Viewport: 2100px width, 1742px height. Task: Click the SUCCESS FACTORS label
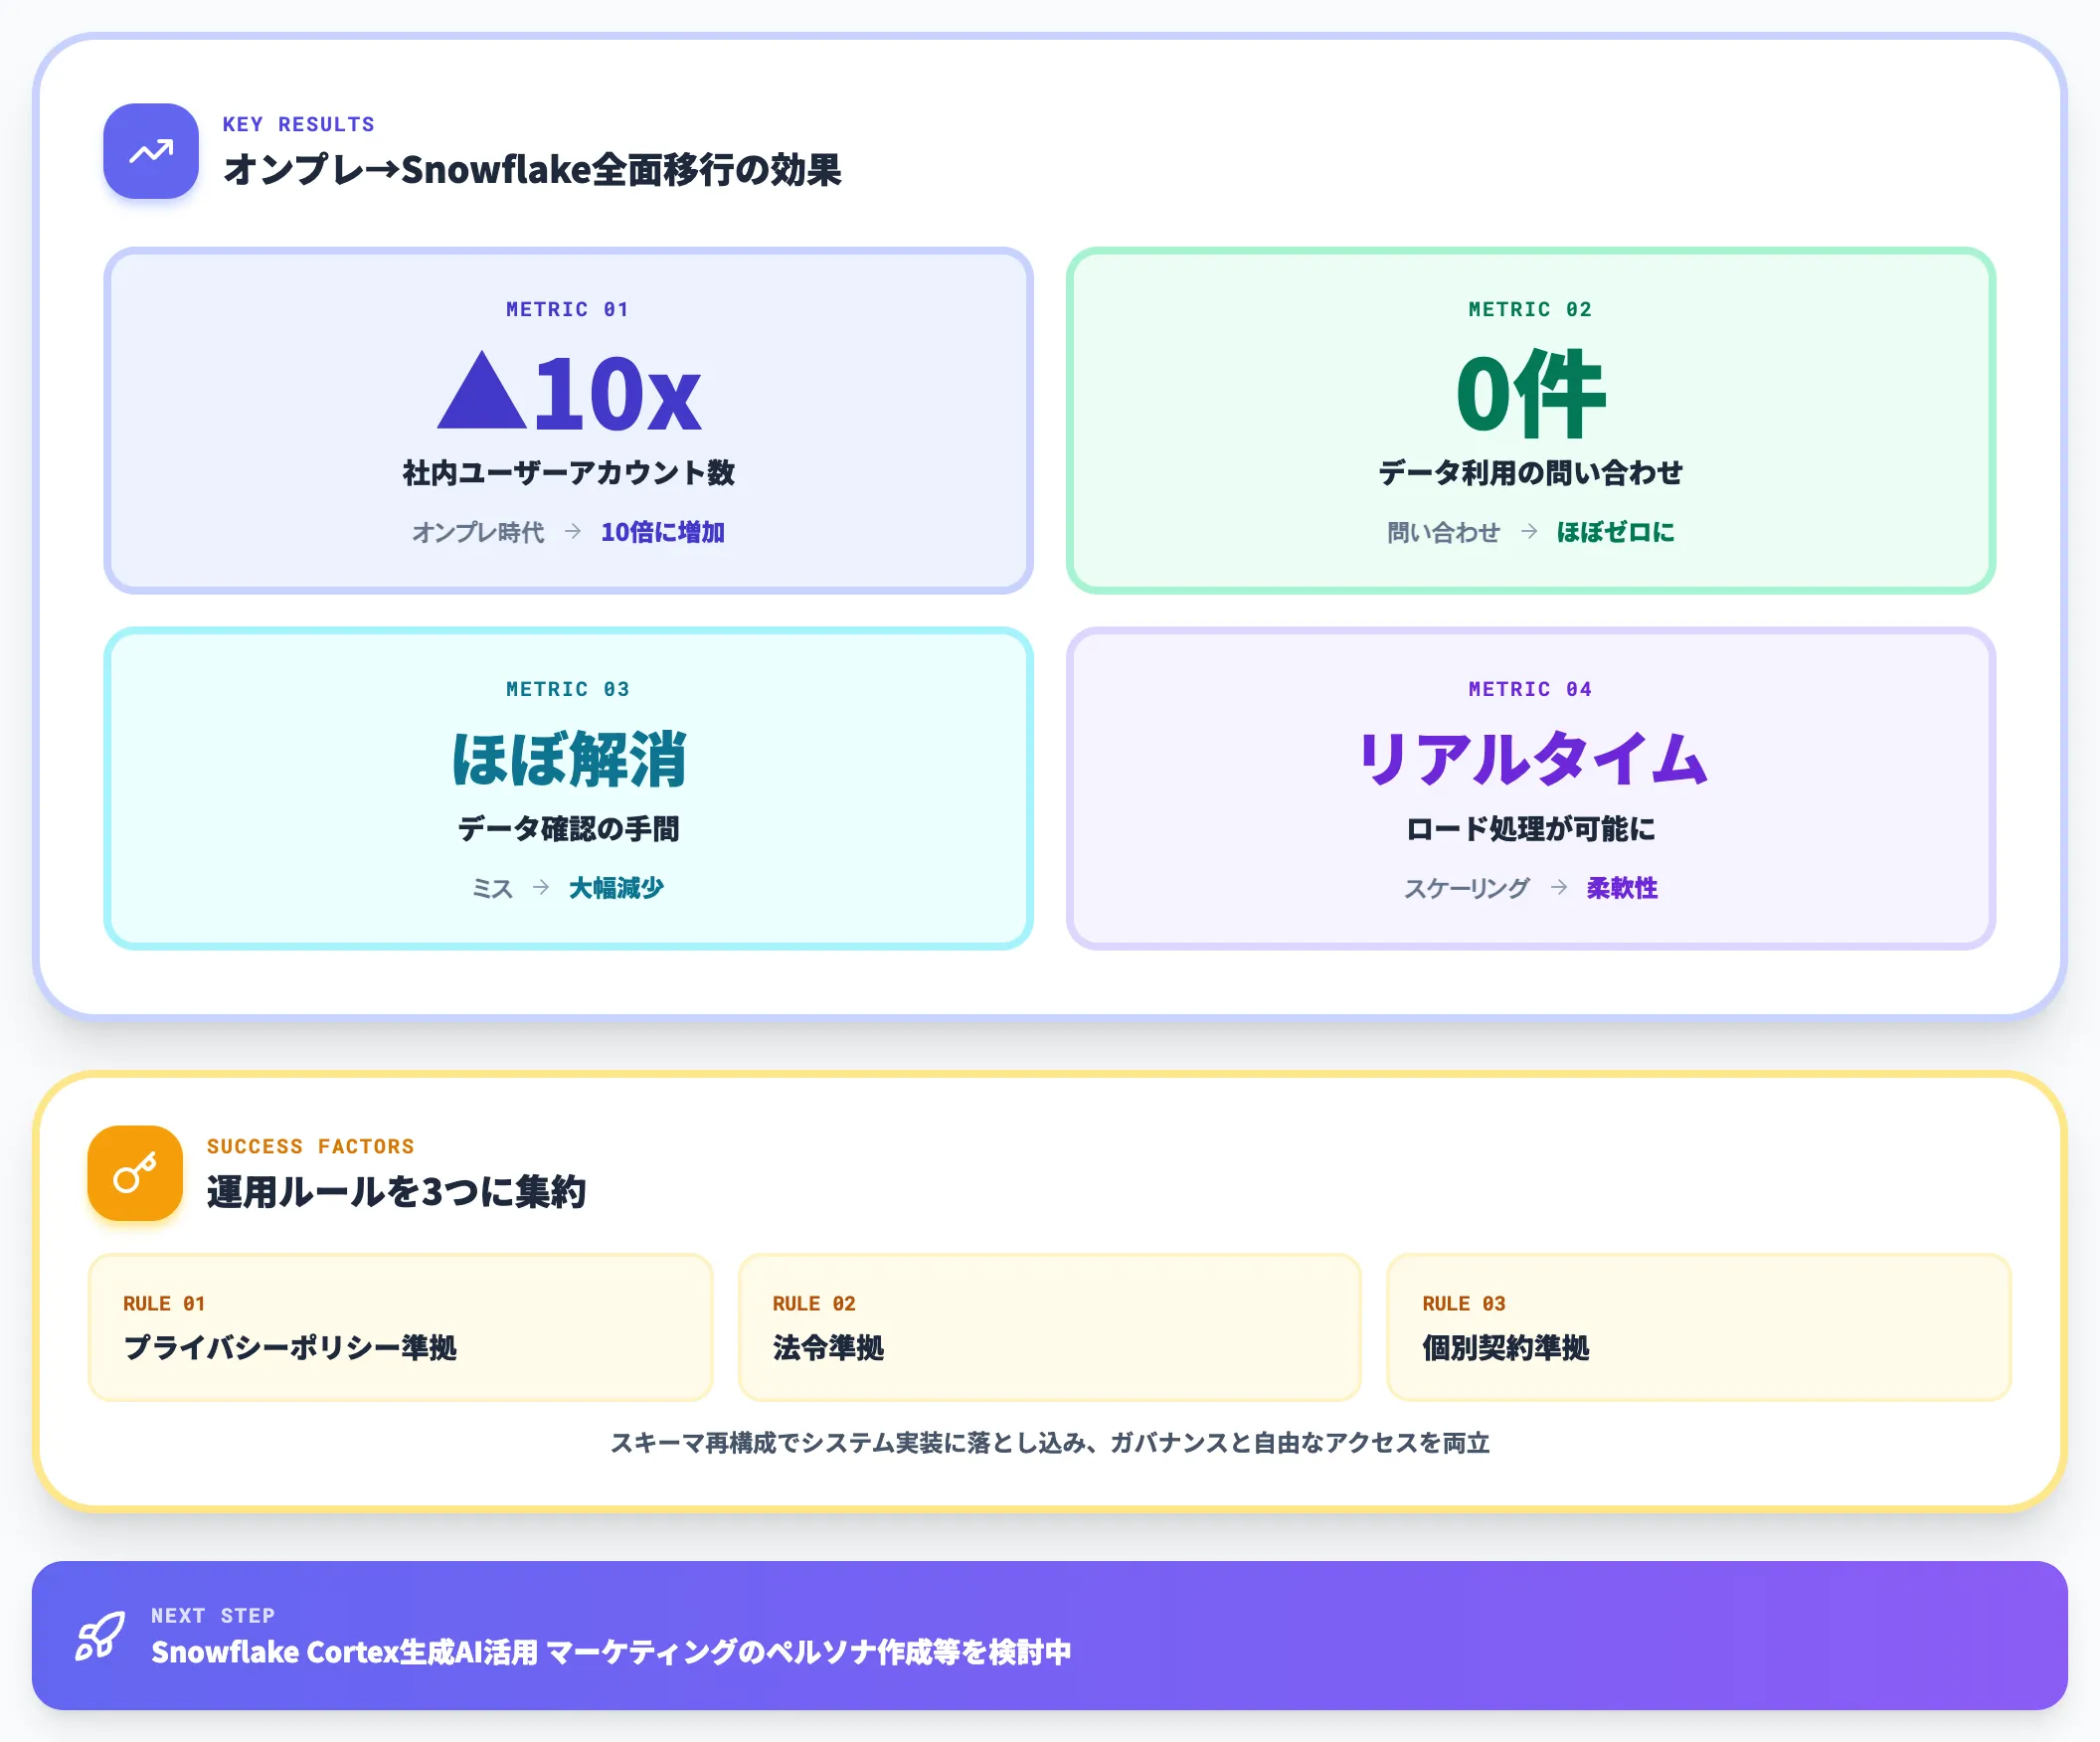[310, 1146]
